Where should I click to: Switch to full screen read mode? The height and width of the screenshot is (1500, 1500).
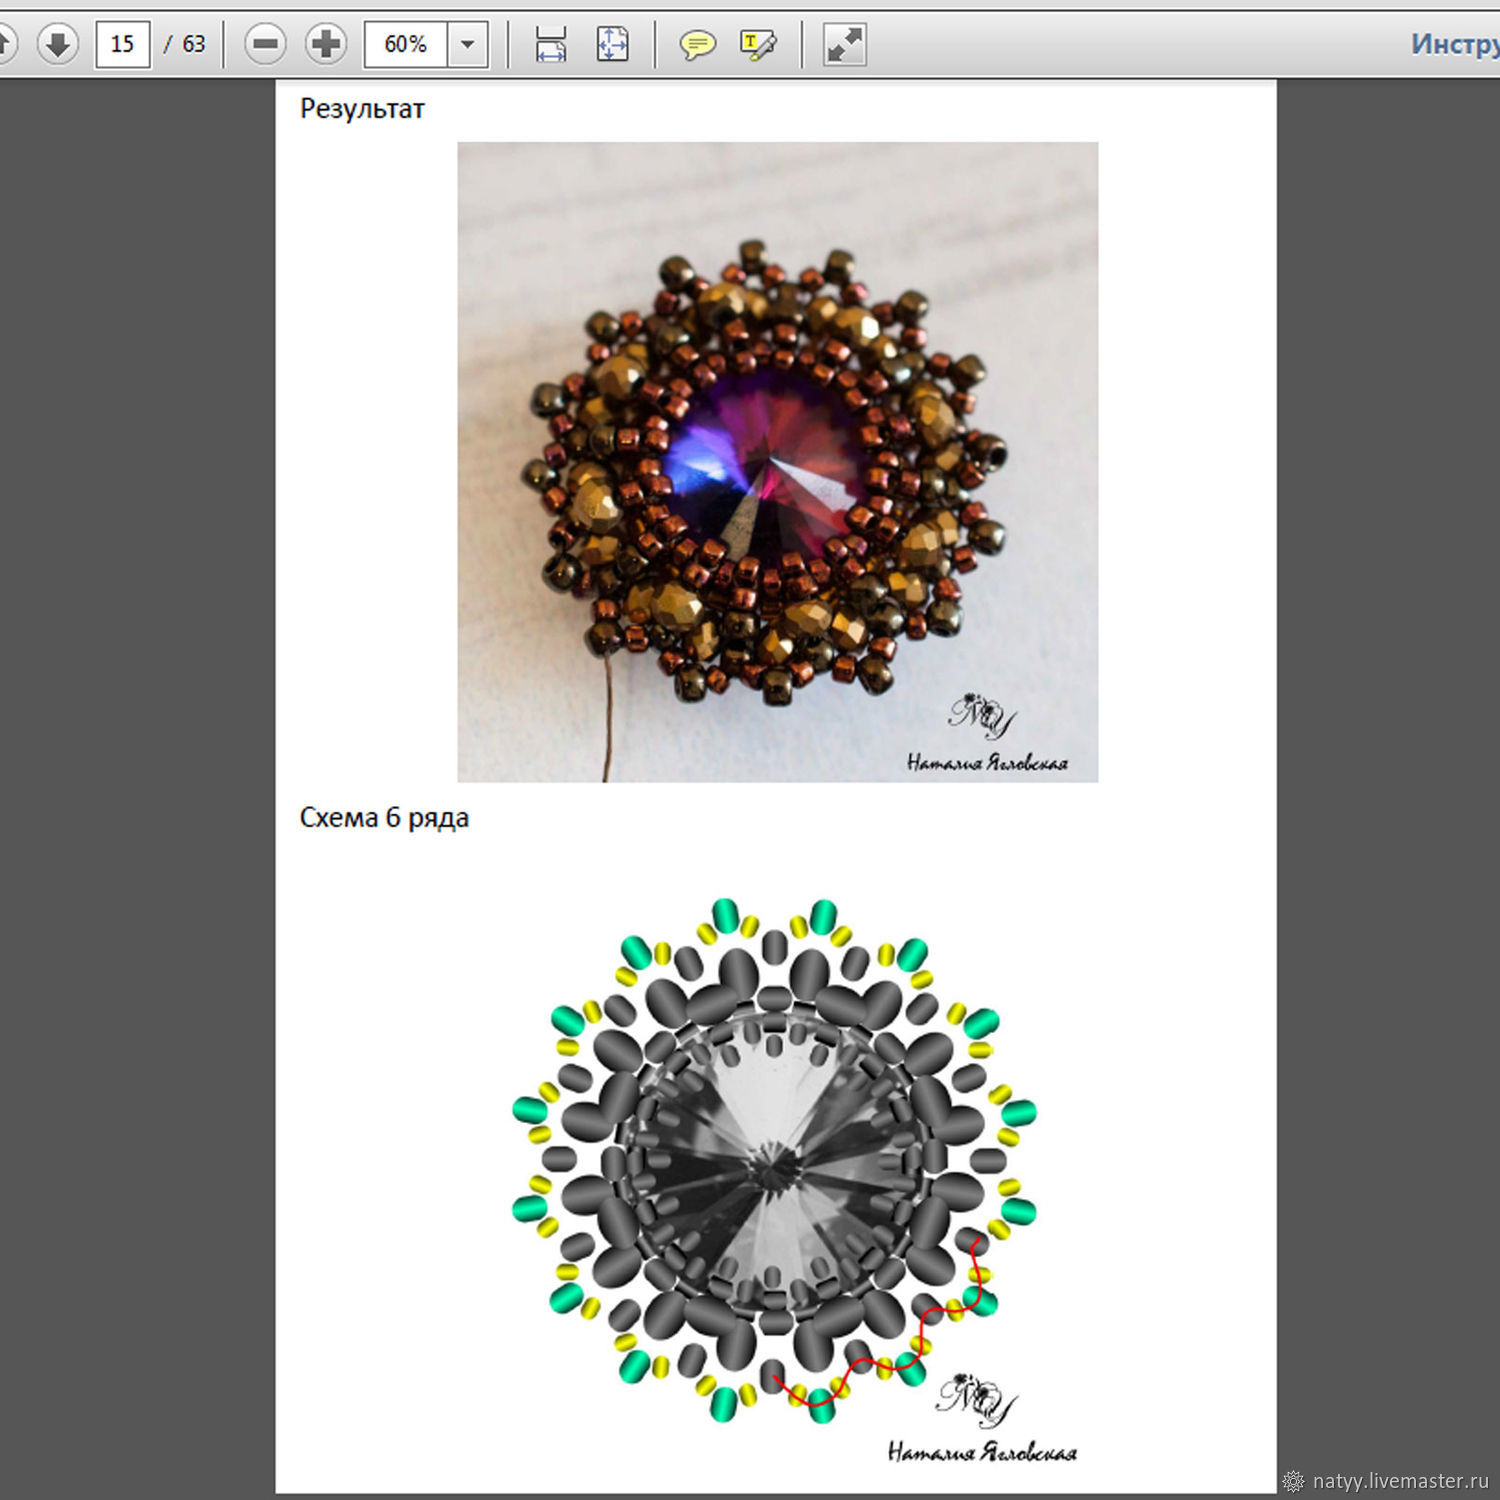844,44
